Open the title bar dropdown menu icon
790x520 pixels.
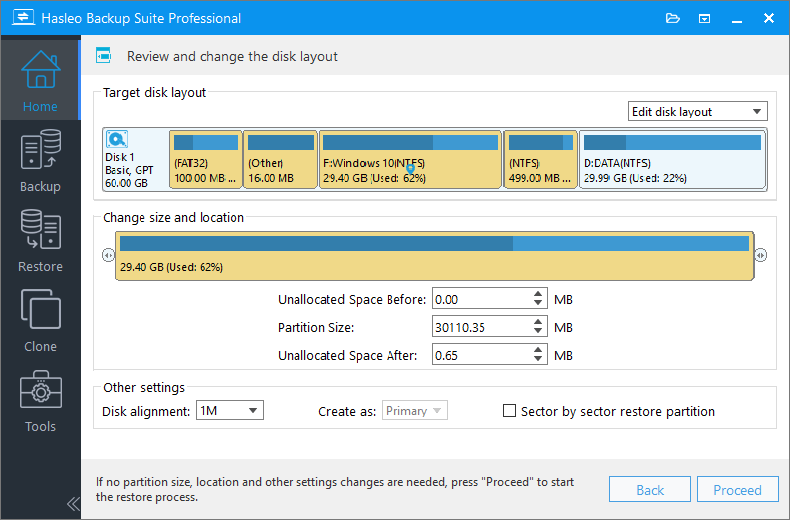point(704,19)
